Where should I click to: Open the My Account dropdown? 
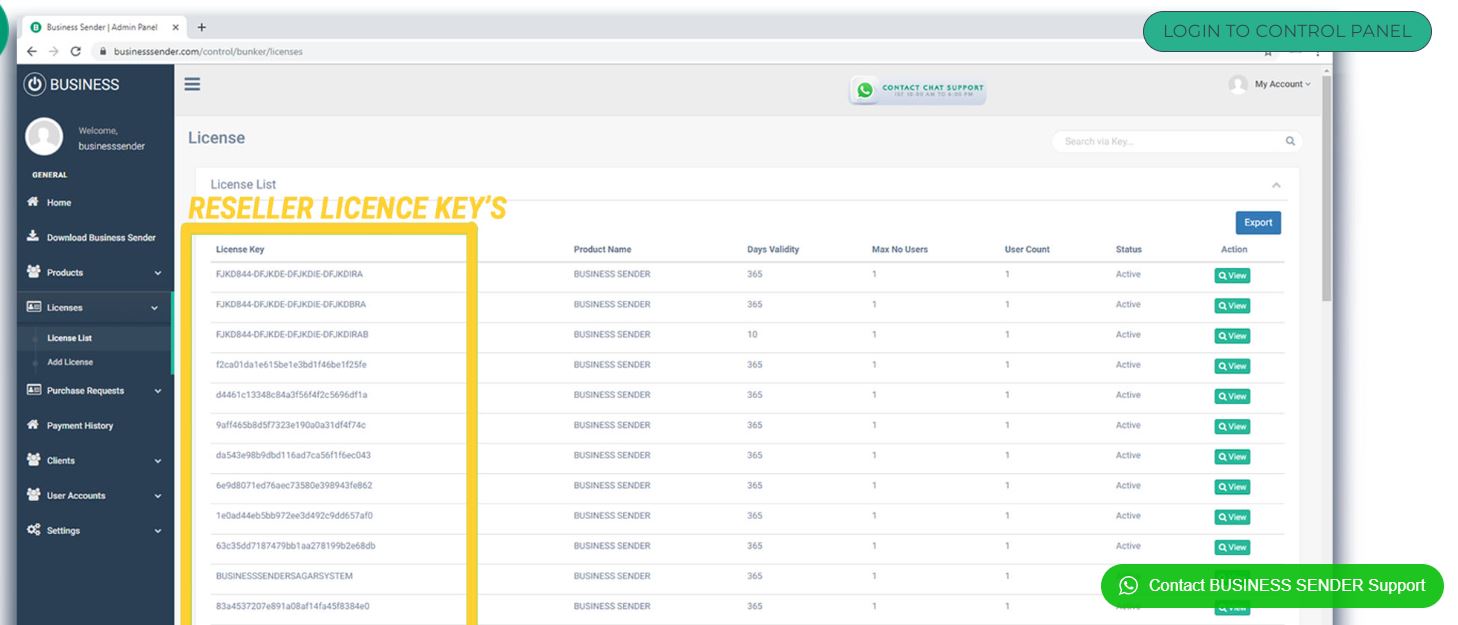(1282, 84)
